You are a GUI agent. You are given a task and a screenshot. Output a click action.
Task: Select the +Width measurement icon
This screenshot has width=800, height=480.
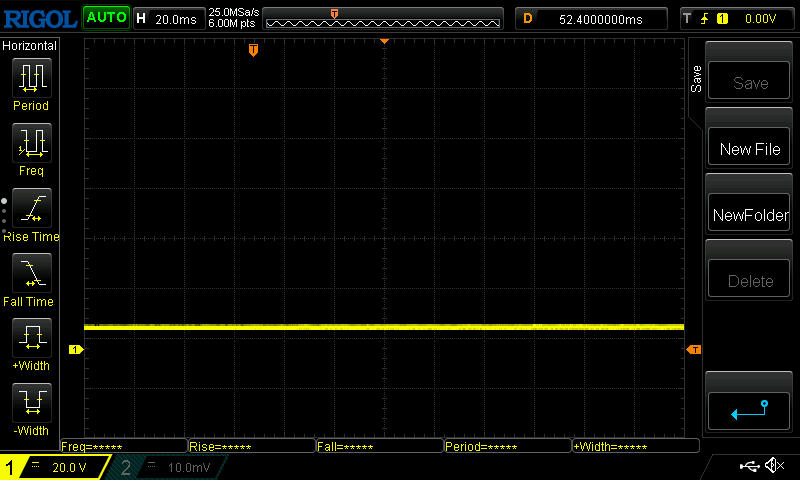(32, 338)
